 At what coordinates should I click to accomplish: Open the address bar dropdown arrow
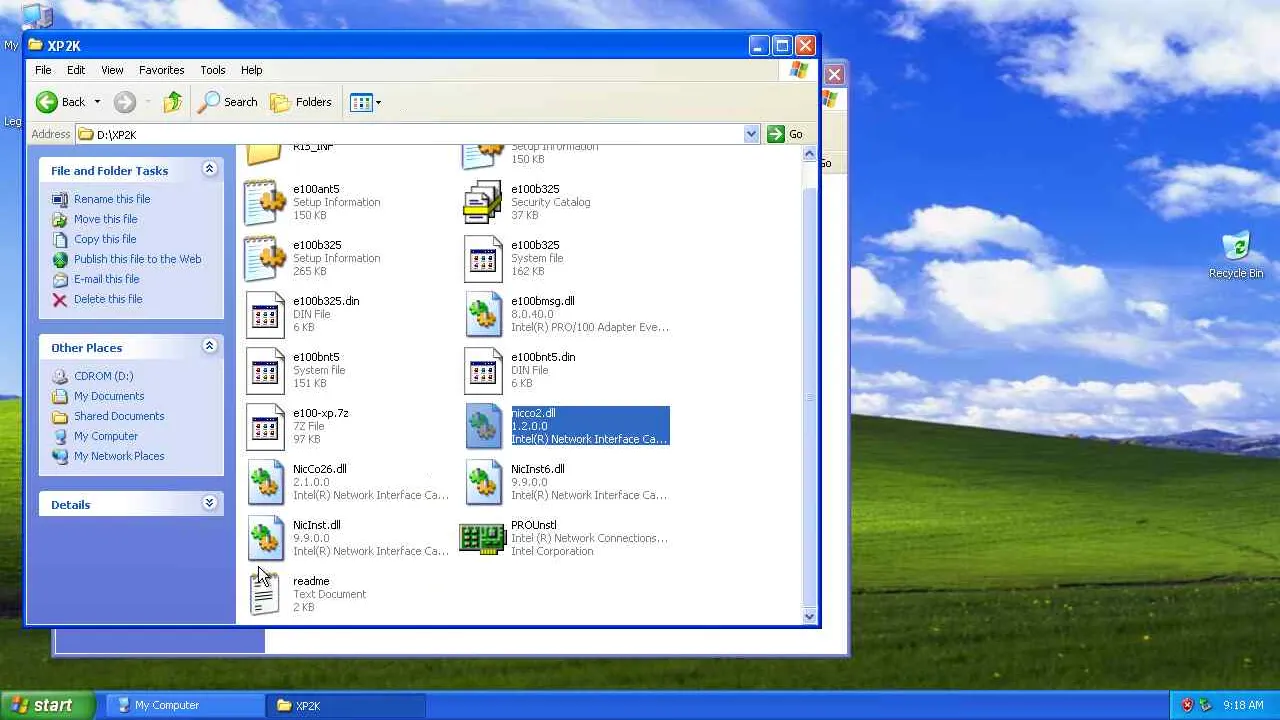point(751,134)
